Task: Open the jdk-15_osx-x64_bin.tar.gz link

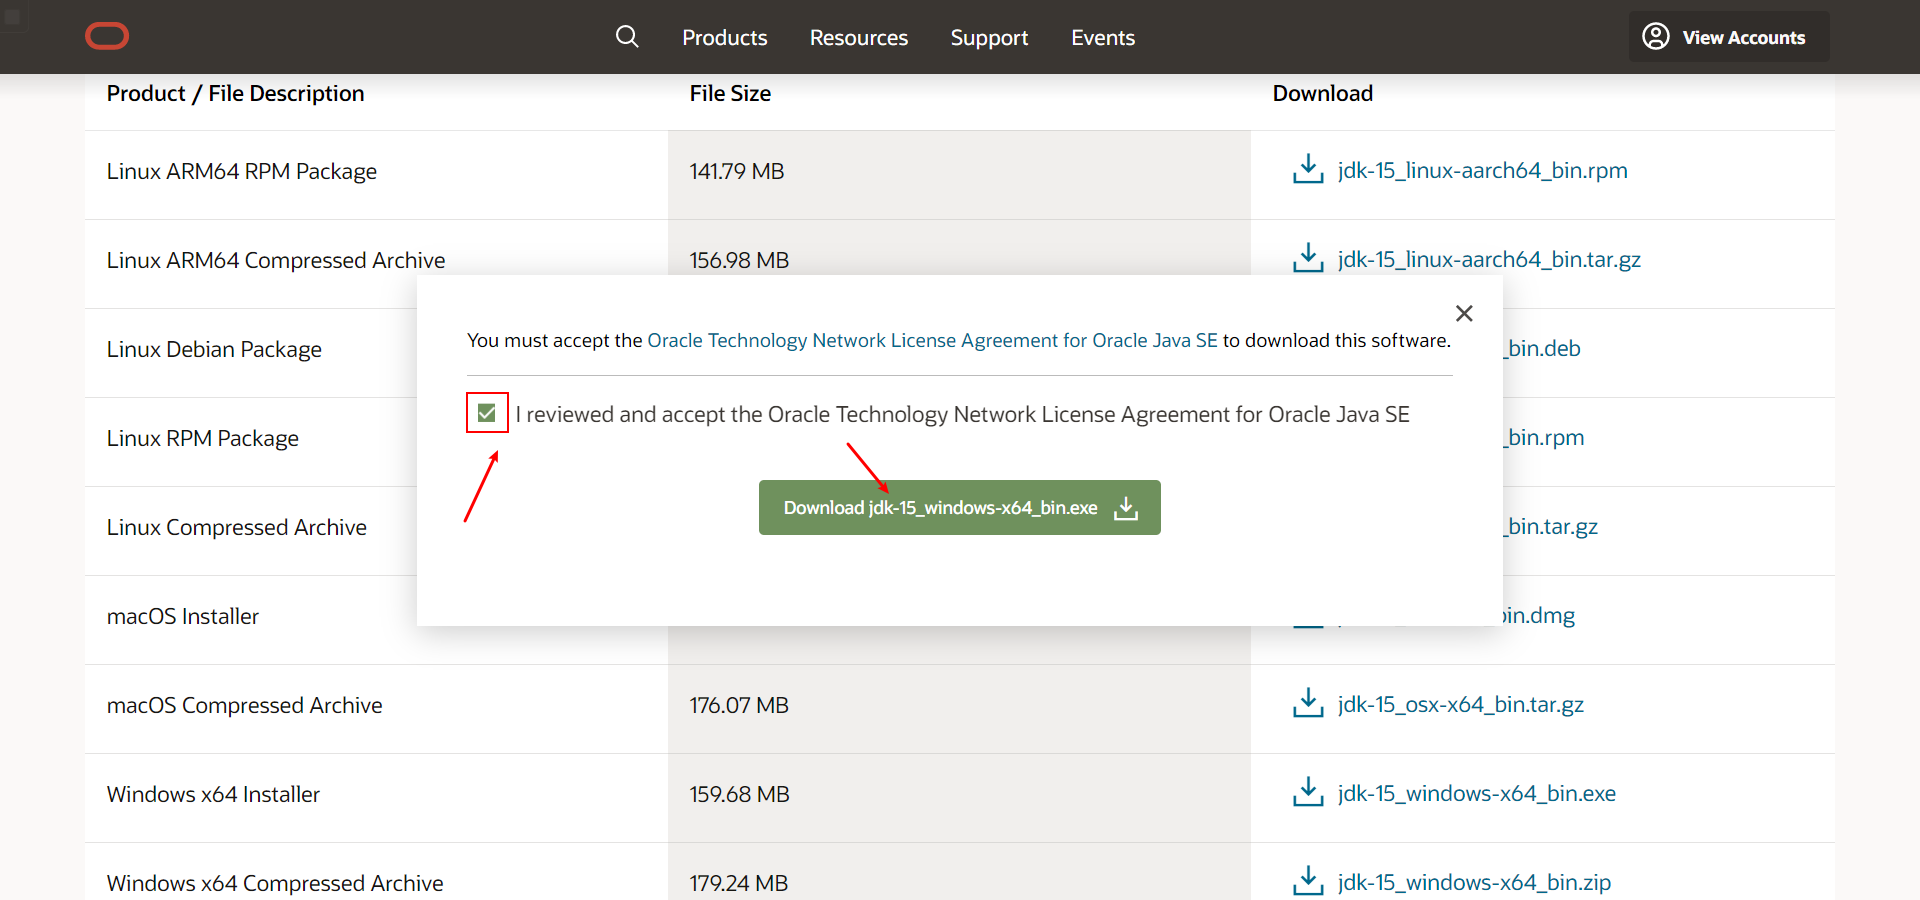Action: (x=1461, y=704)
